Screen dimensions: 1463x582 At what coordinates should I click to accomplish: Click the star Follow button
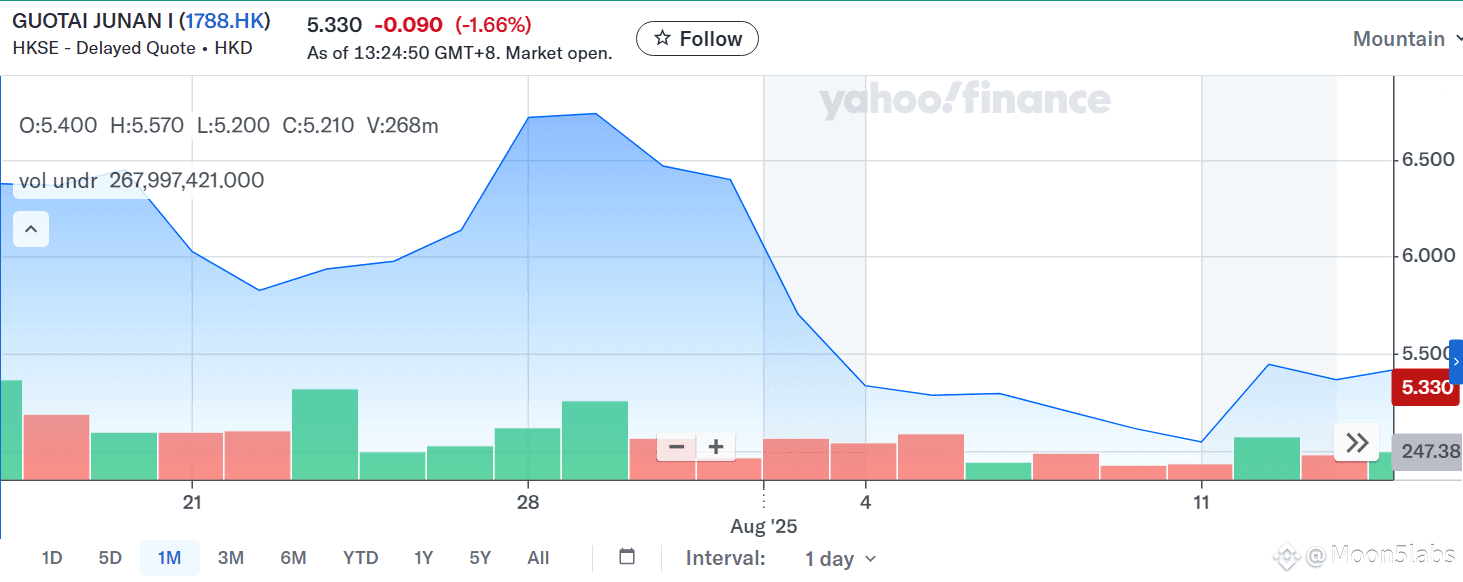(697, 39)
